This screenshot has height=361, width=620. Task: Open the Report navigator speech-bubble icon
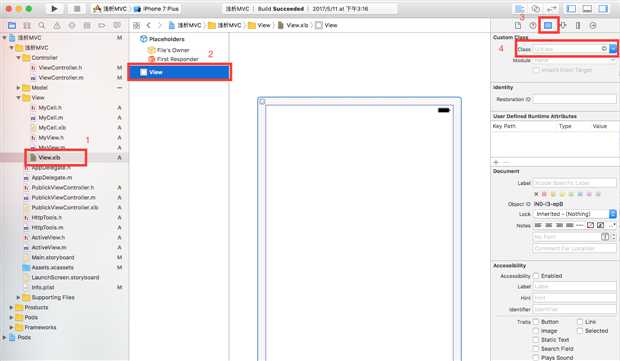(117, 25)
